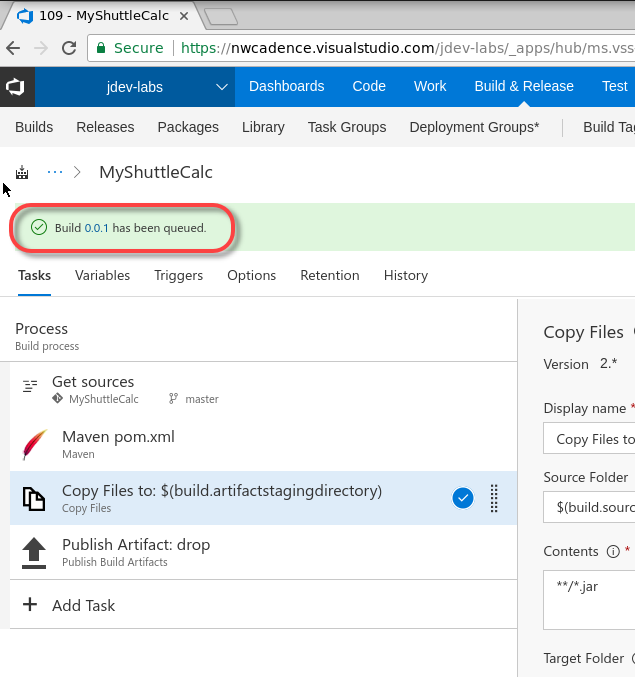Switch to the Variables tab
The image size is (635, 677).
coord(103,275)
